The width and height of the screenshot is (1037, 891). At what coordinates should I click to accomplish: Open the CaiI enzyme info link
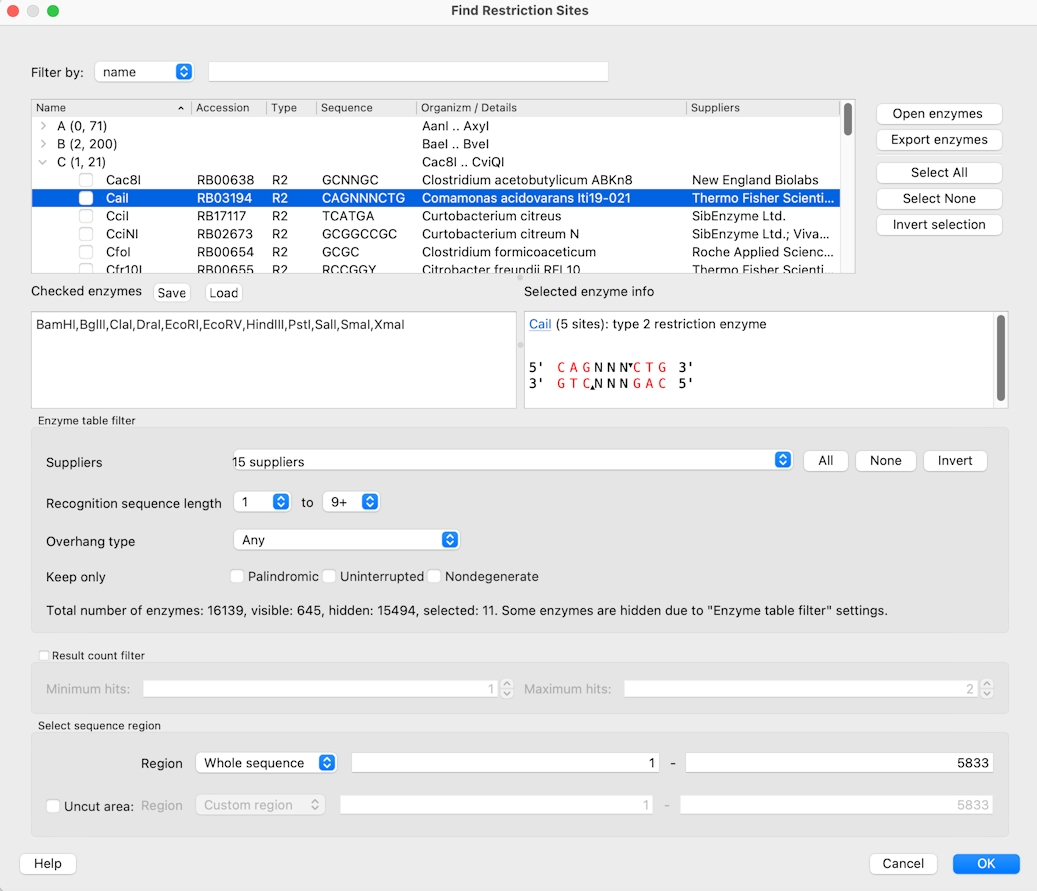click(540, 324)
